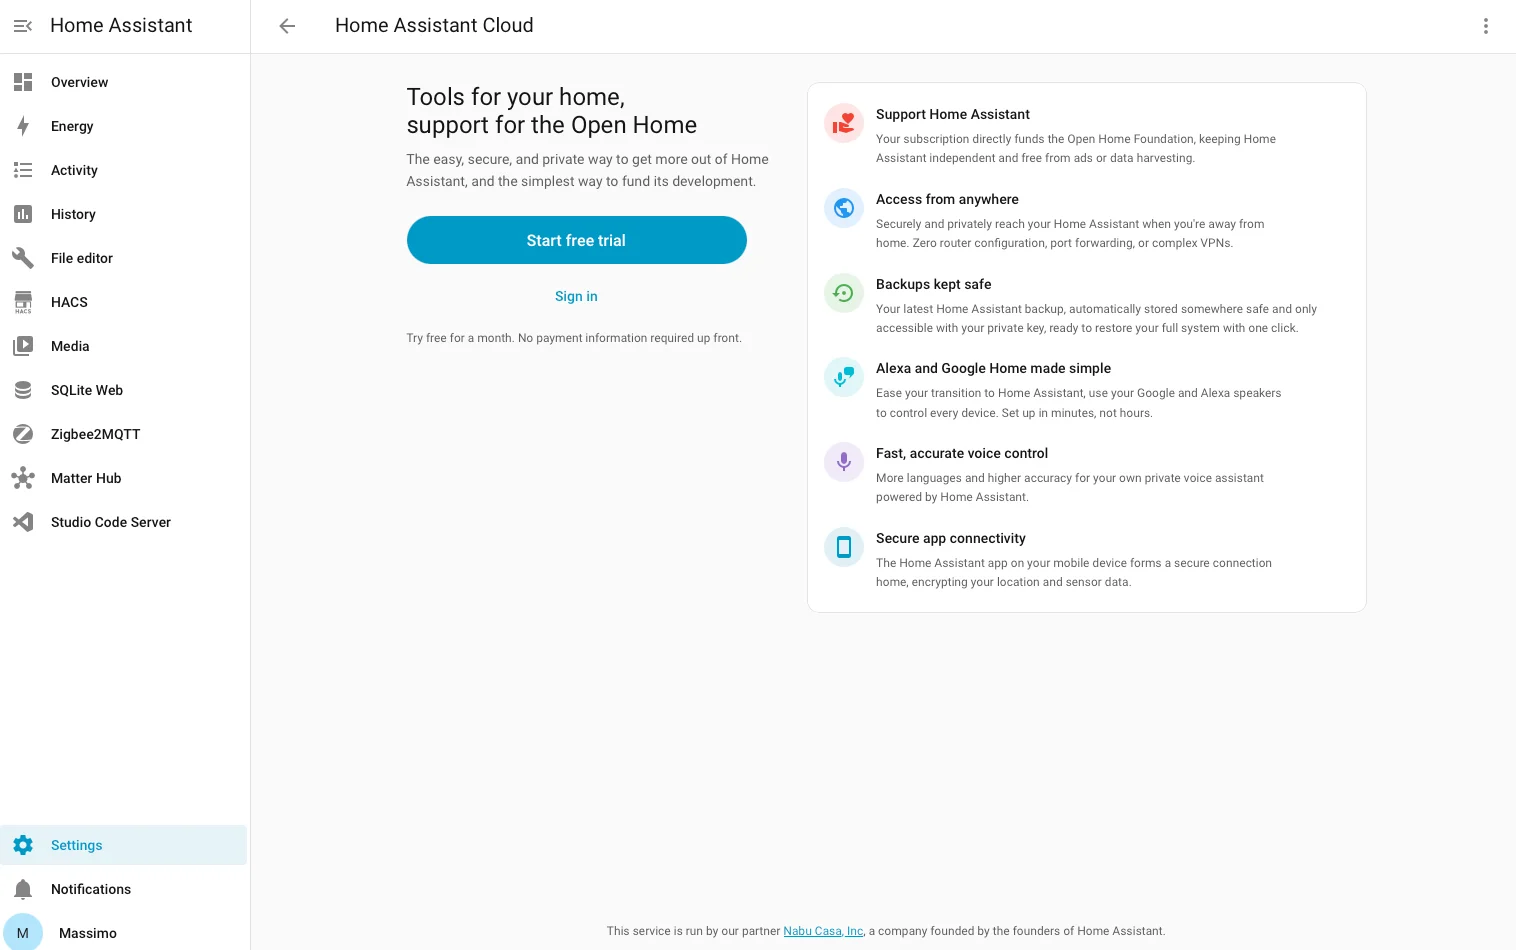Image resolution: width=1516 pixels, height=950 pixels.
Task: Open the Matter Hub icon
Action: point(23,478)
